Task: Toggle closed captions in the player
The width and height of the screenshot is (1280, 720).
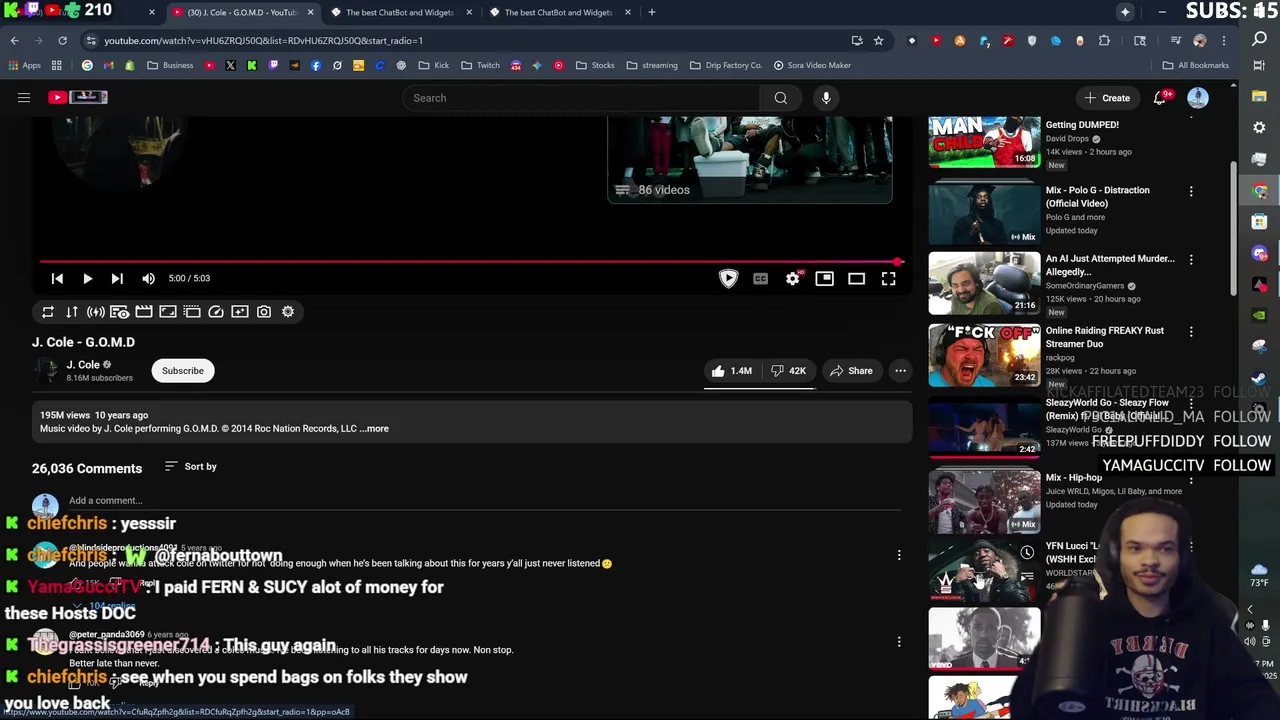Action: click(x=760, y=279)
